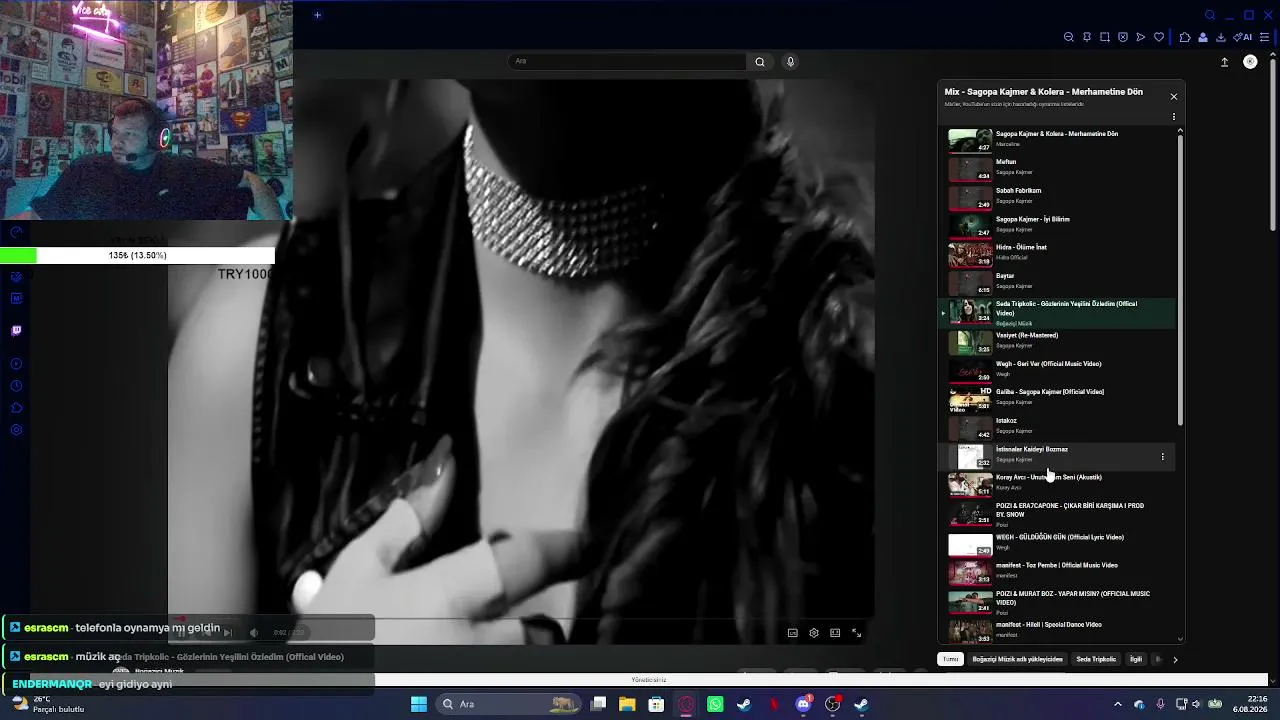
Task: Open Discord from the taskbar
Action: click(803, 704)
